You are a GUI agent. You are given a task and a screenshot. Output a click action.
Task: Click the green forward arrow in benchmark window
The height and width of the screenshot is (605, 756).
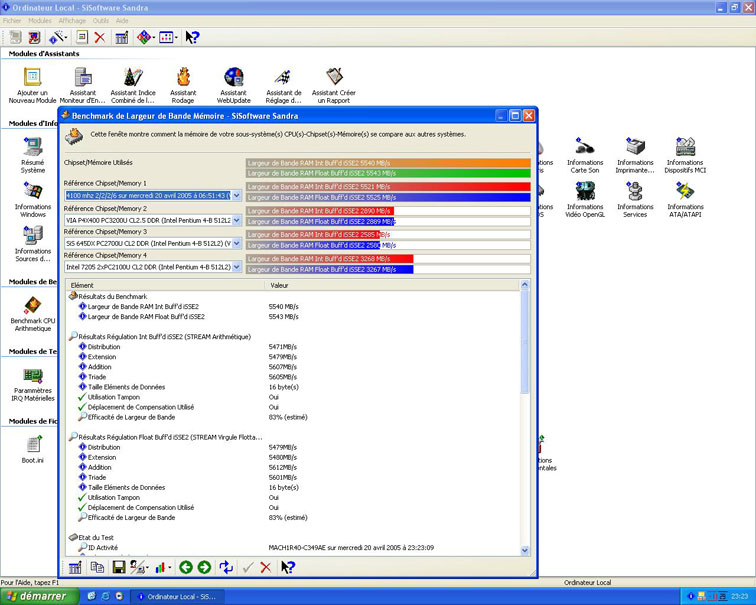tap(204, 567)
